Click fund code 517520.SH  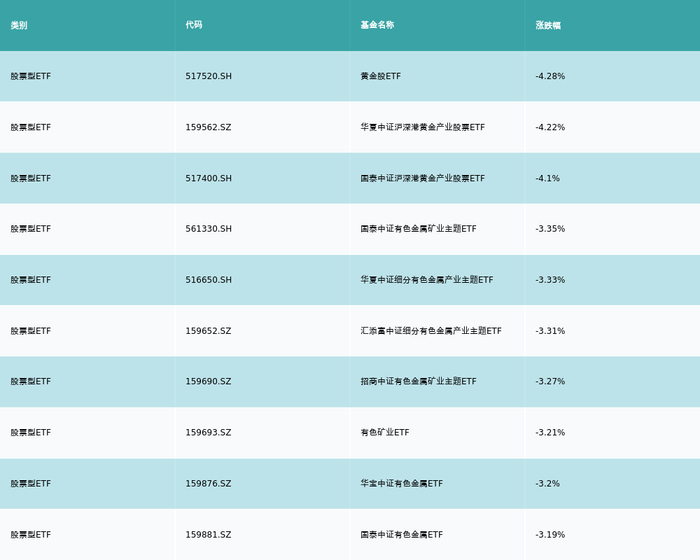(x=208, y=76)
